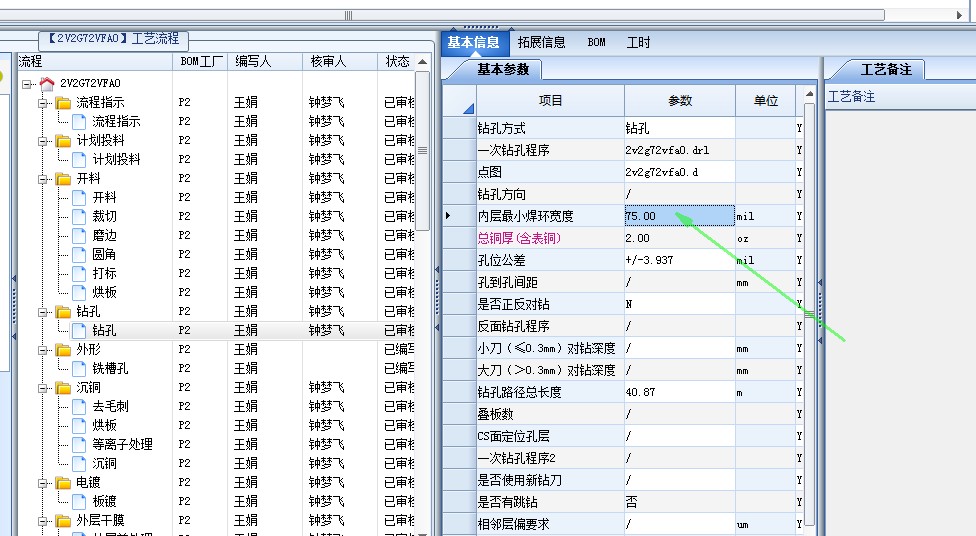Click the 编写人 column header
Screen dimensions: 976x536
(265, 61)
